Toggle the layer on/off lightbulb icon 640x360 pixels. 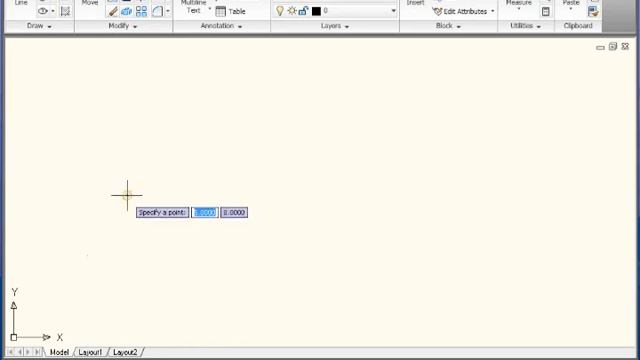point(280,11)
